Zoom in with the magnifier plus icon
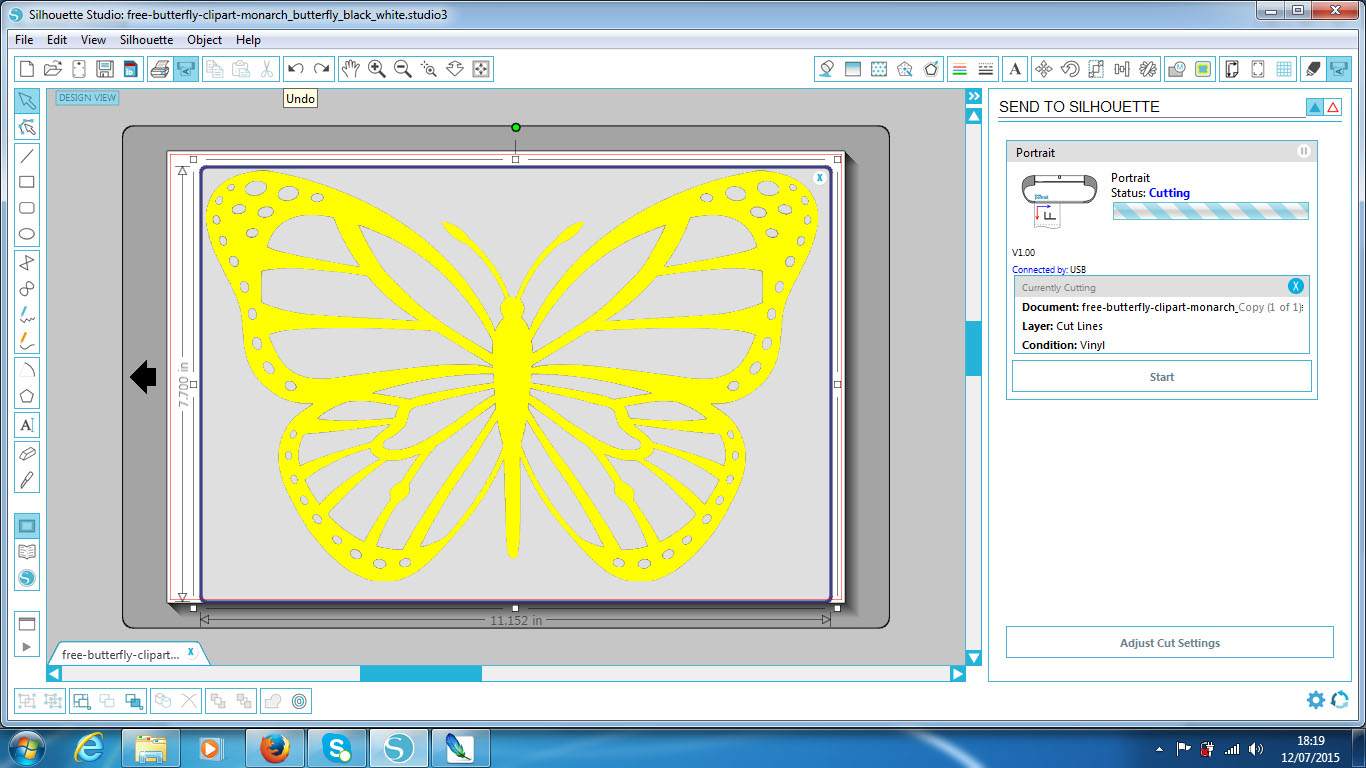Image resolution: width=1366 pixels, height=768 pixels. (377, 69)
